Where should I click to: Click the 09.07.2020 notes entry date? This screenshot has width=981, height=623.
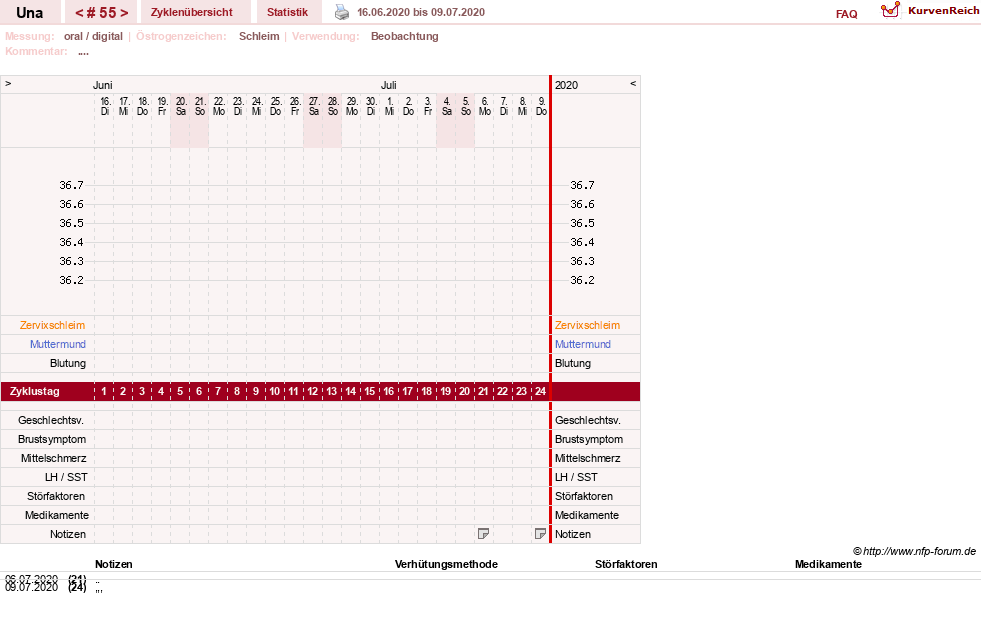tap(31, 587)
